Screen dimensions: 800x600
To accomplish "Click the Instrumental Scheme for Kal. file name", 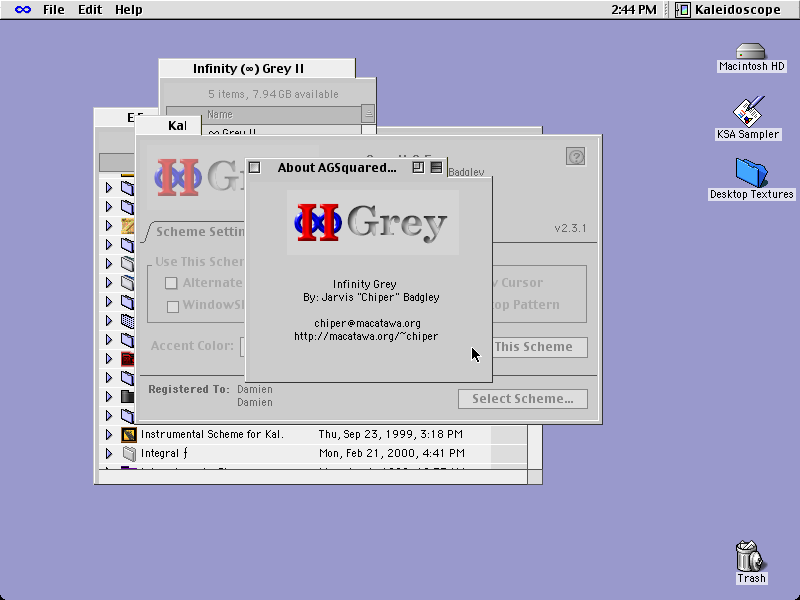I will coord(212,434).
